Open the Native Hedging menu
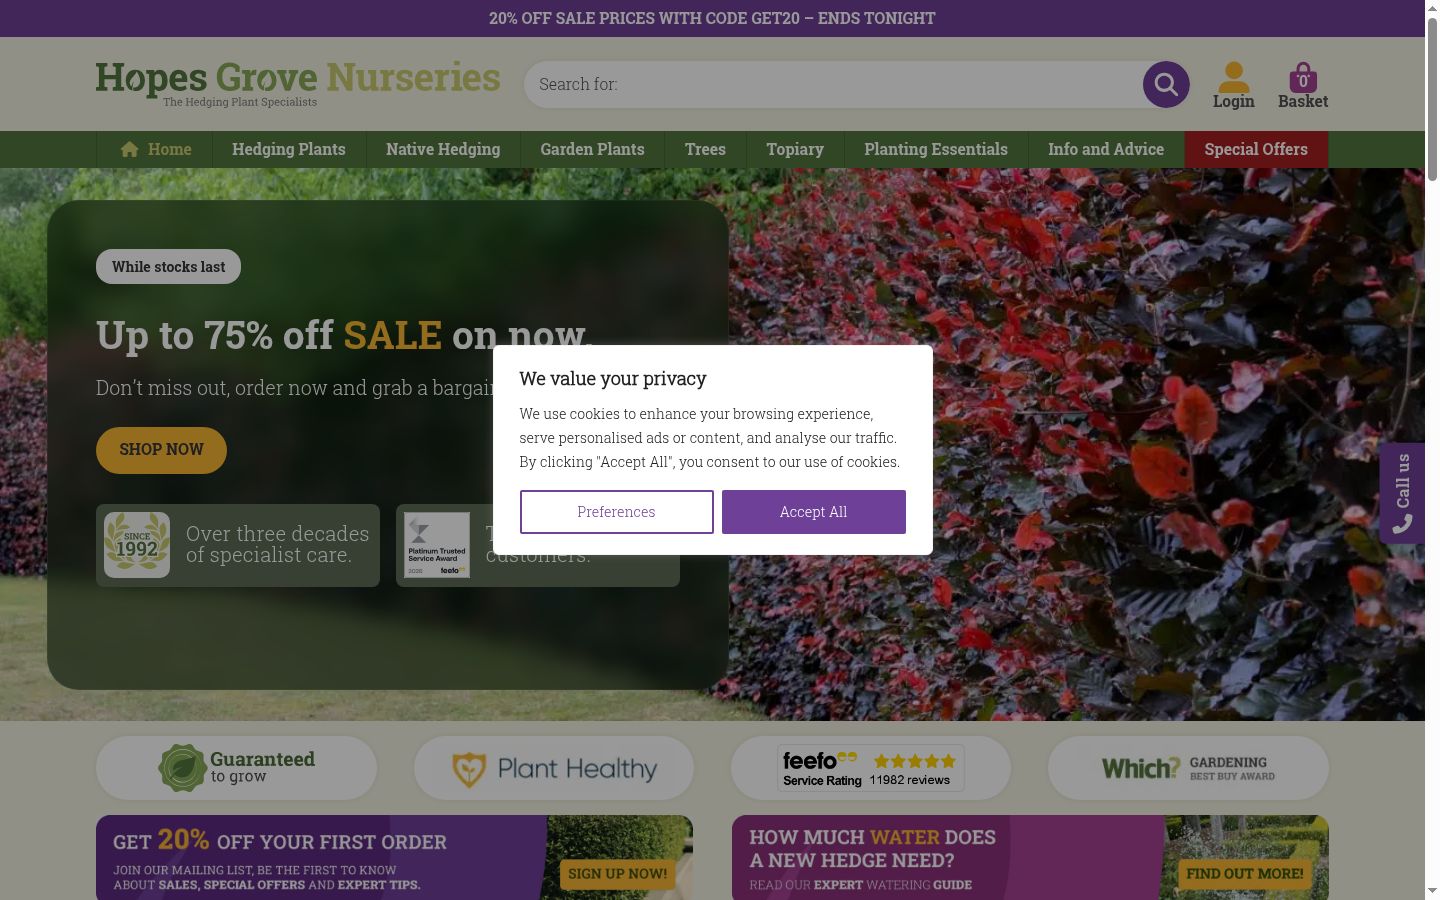The width and height of the screenshot is (1440, 900). [x=443, y=149]
